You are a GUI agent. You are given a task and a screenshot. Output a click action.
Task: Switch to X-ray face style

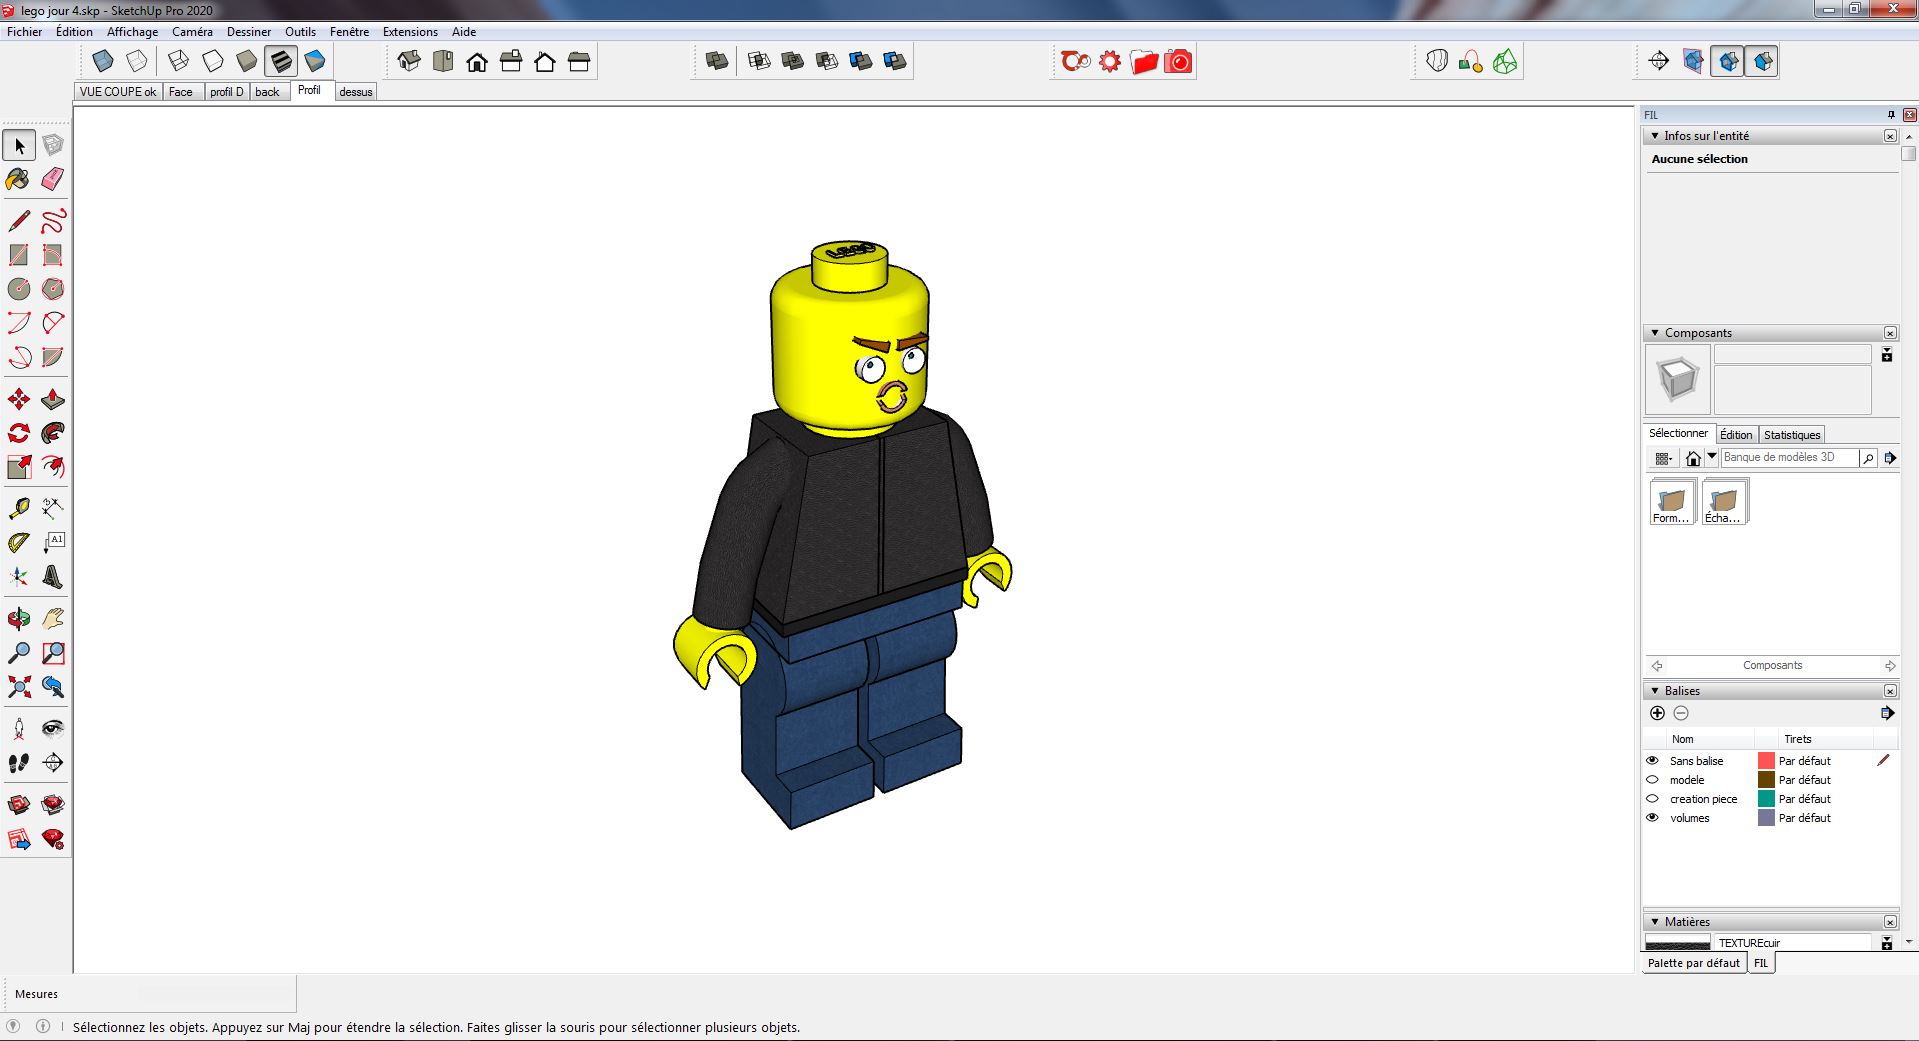(103, 61)
